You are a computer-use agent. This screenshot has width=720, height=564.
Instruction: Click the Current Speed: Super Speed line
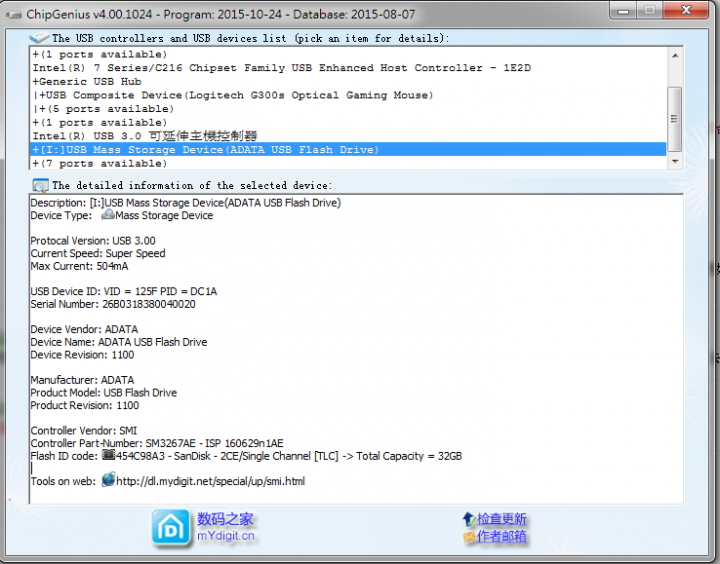pyautogui.click(x=98, y=253)
